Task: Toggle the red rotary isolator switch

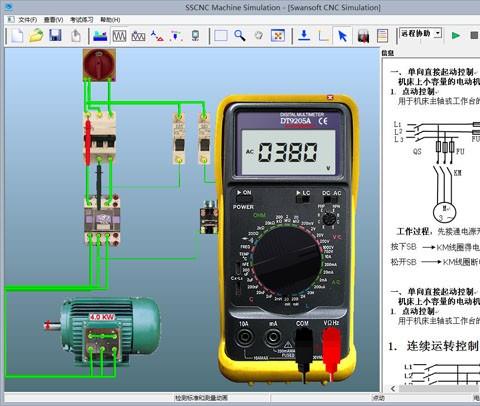Action: (x=99, y=65)
